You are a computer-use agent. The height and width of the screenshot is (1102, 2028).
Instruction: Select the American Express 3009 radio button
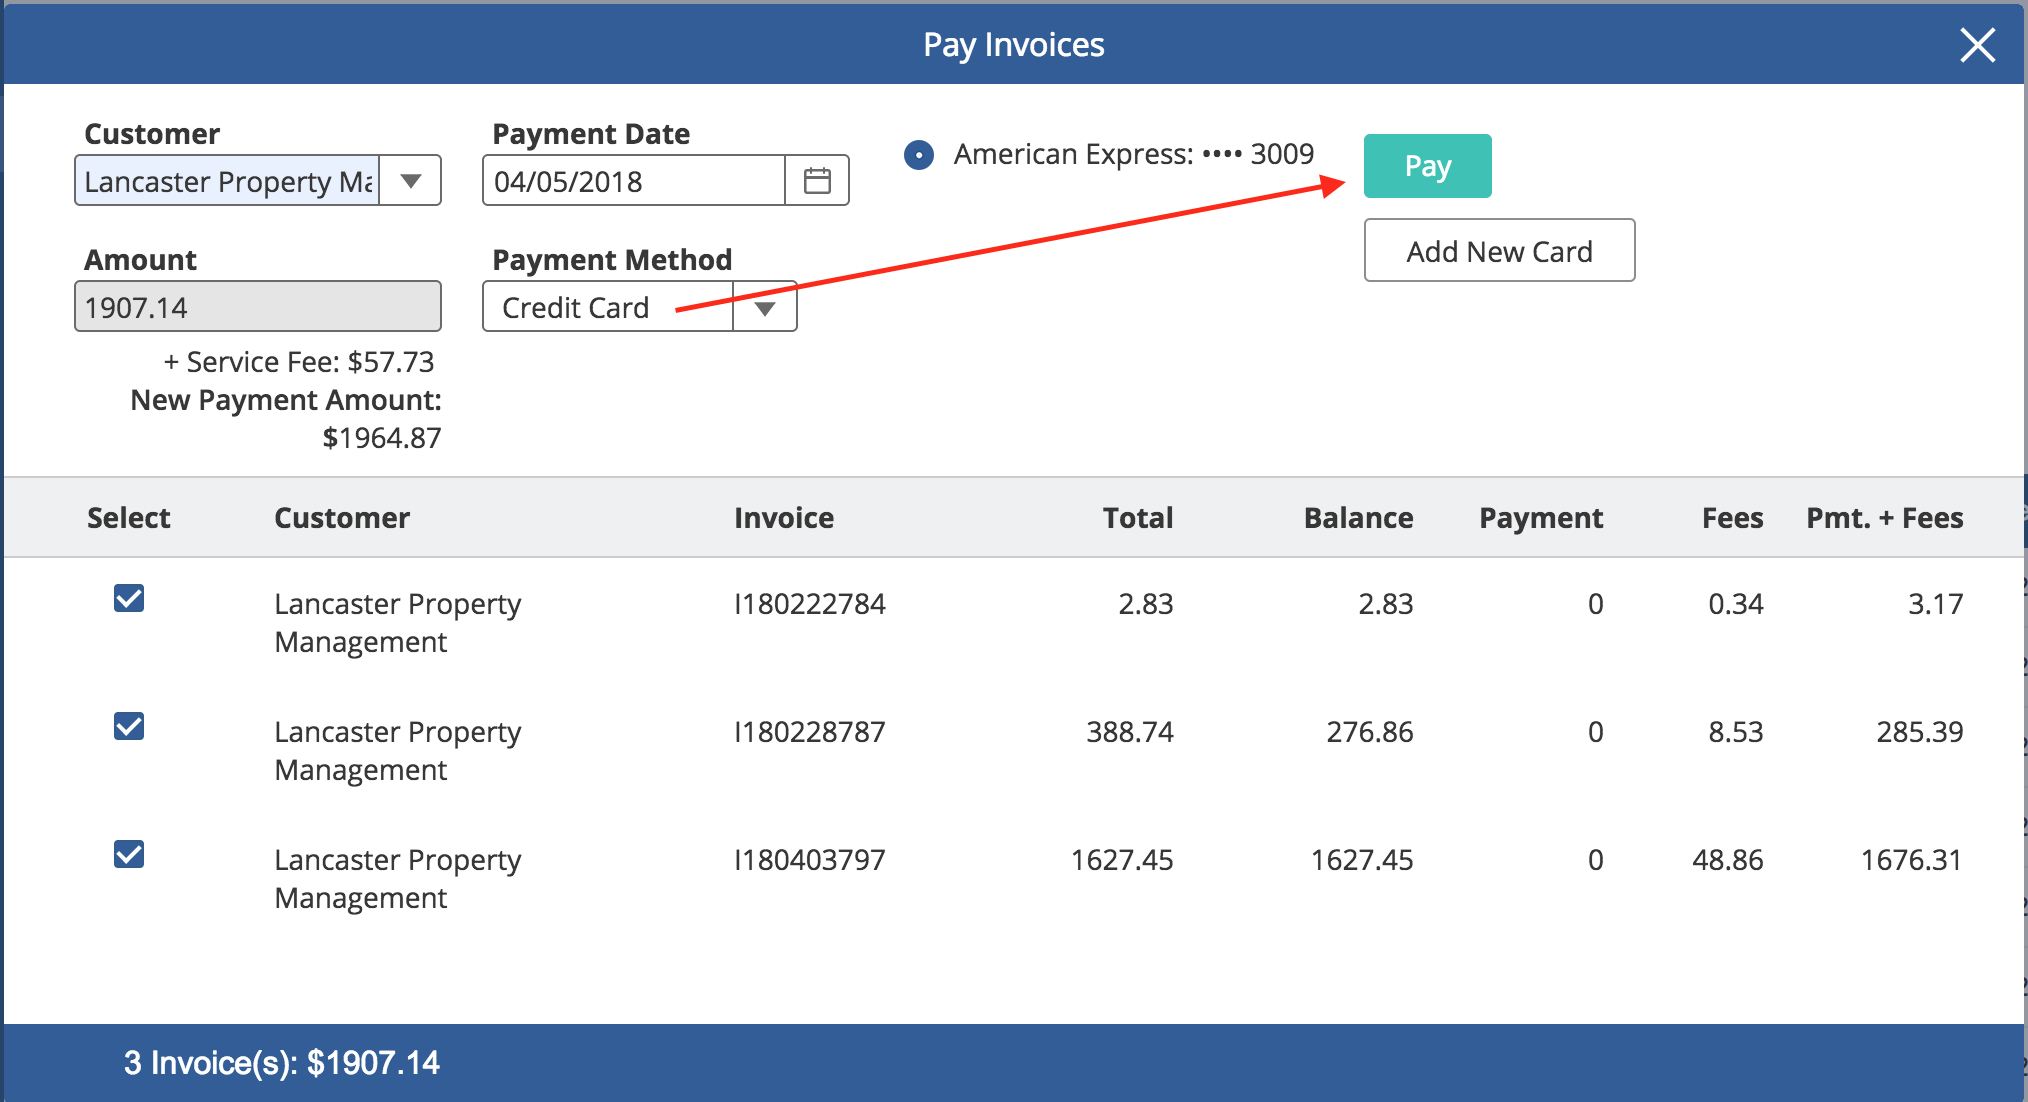(918, 155)
